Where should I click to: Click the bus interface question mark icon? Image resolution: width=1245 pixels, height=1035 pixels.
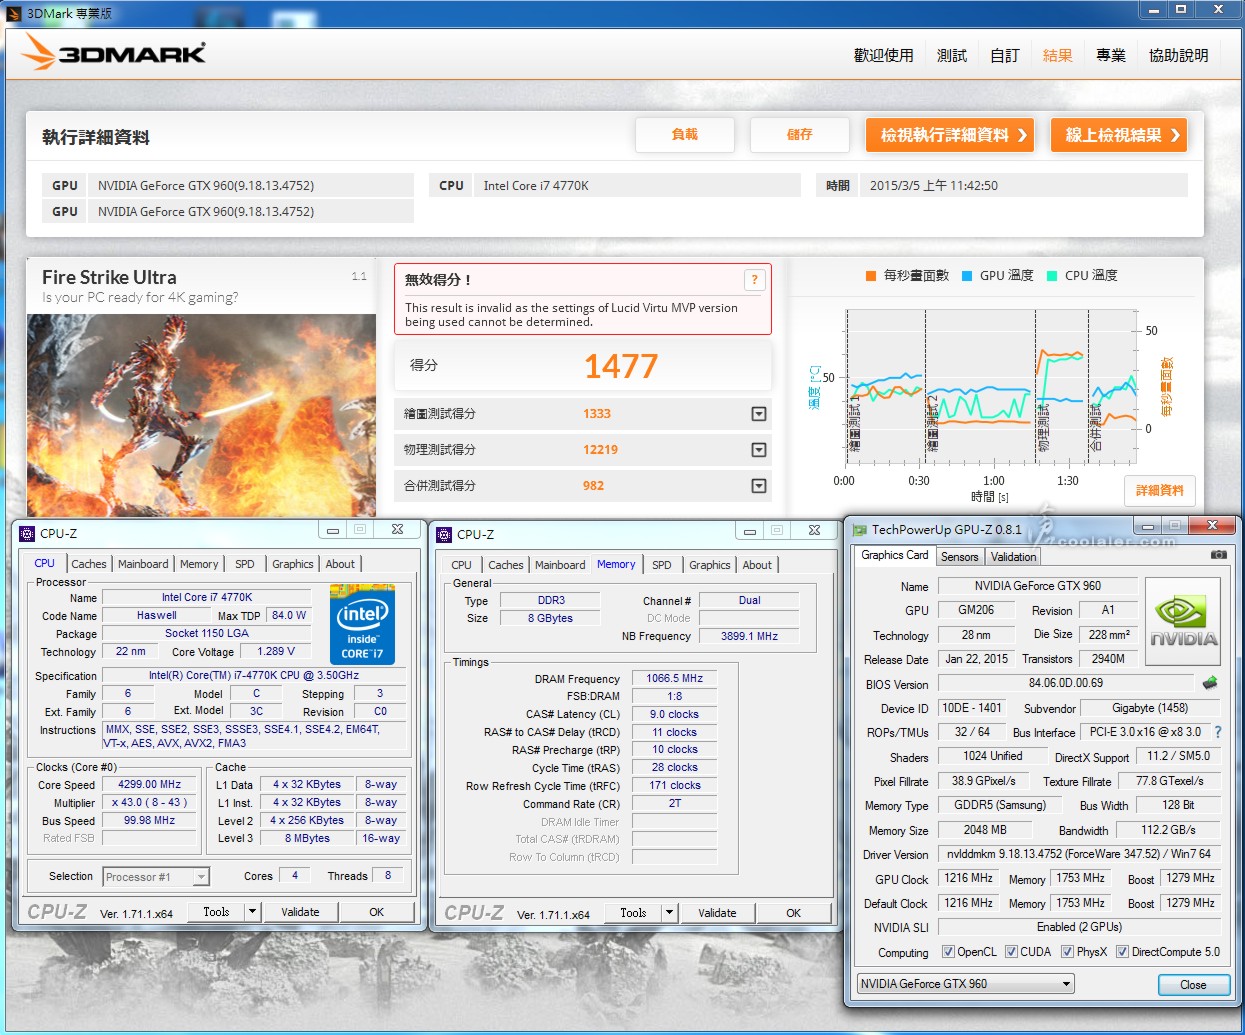click(1217, 732)
